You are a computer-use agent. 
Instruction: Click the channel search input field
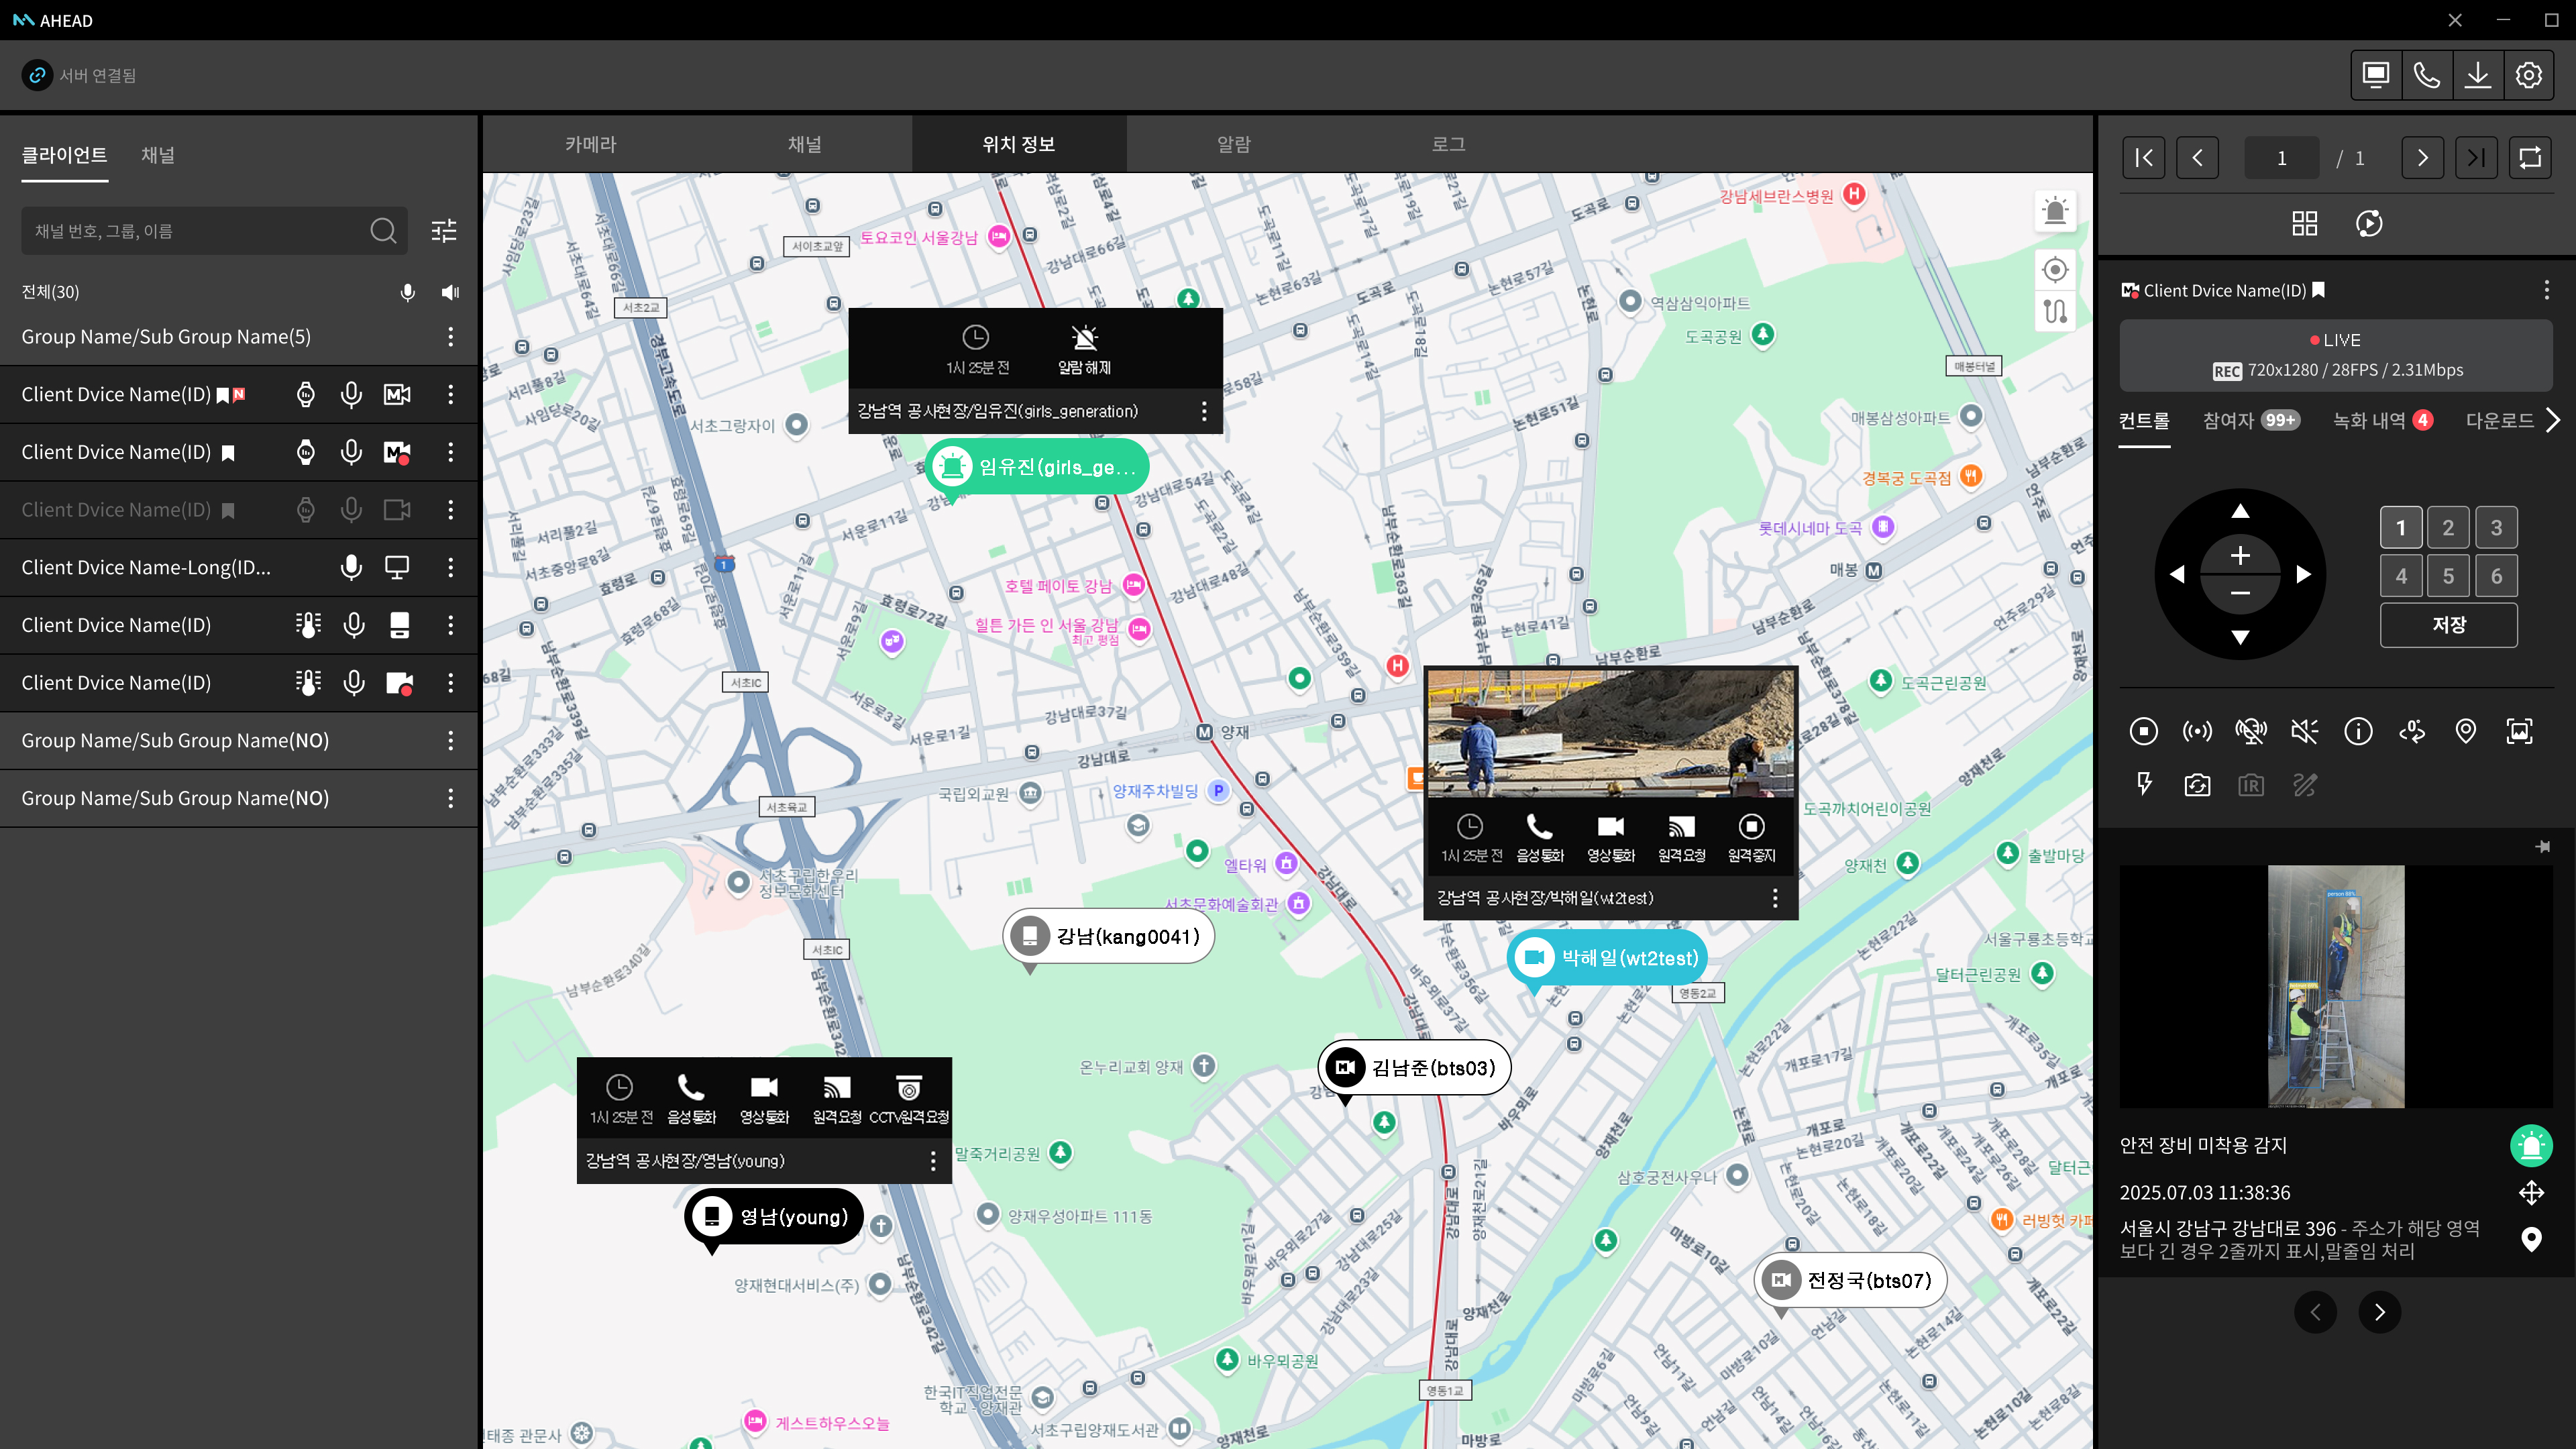[200, 231]
